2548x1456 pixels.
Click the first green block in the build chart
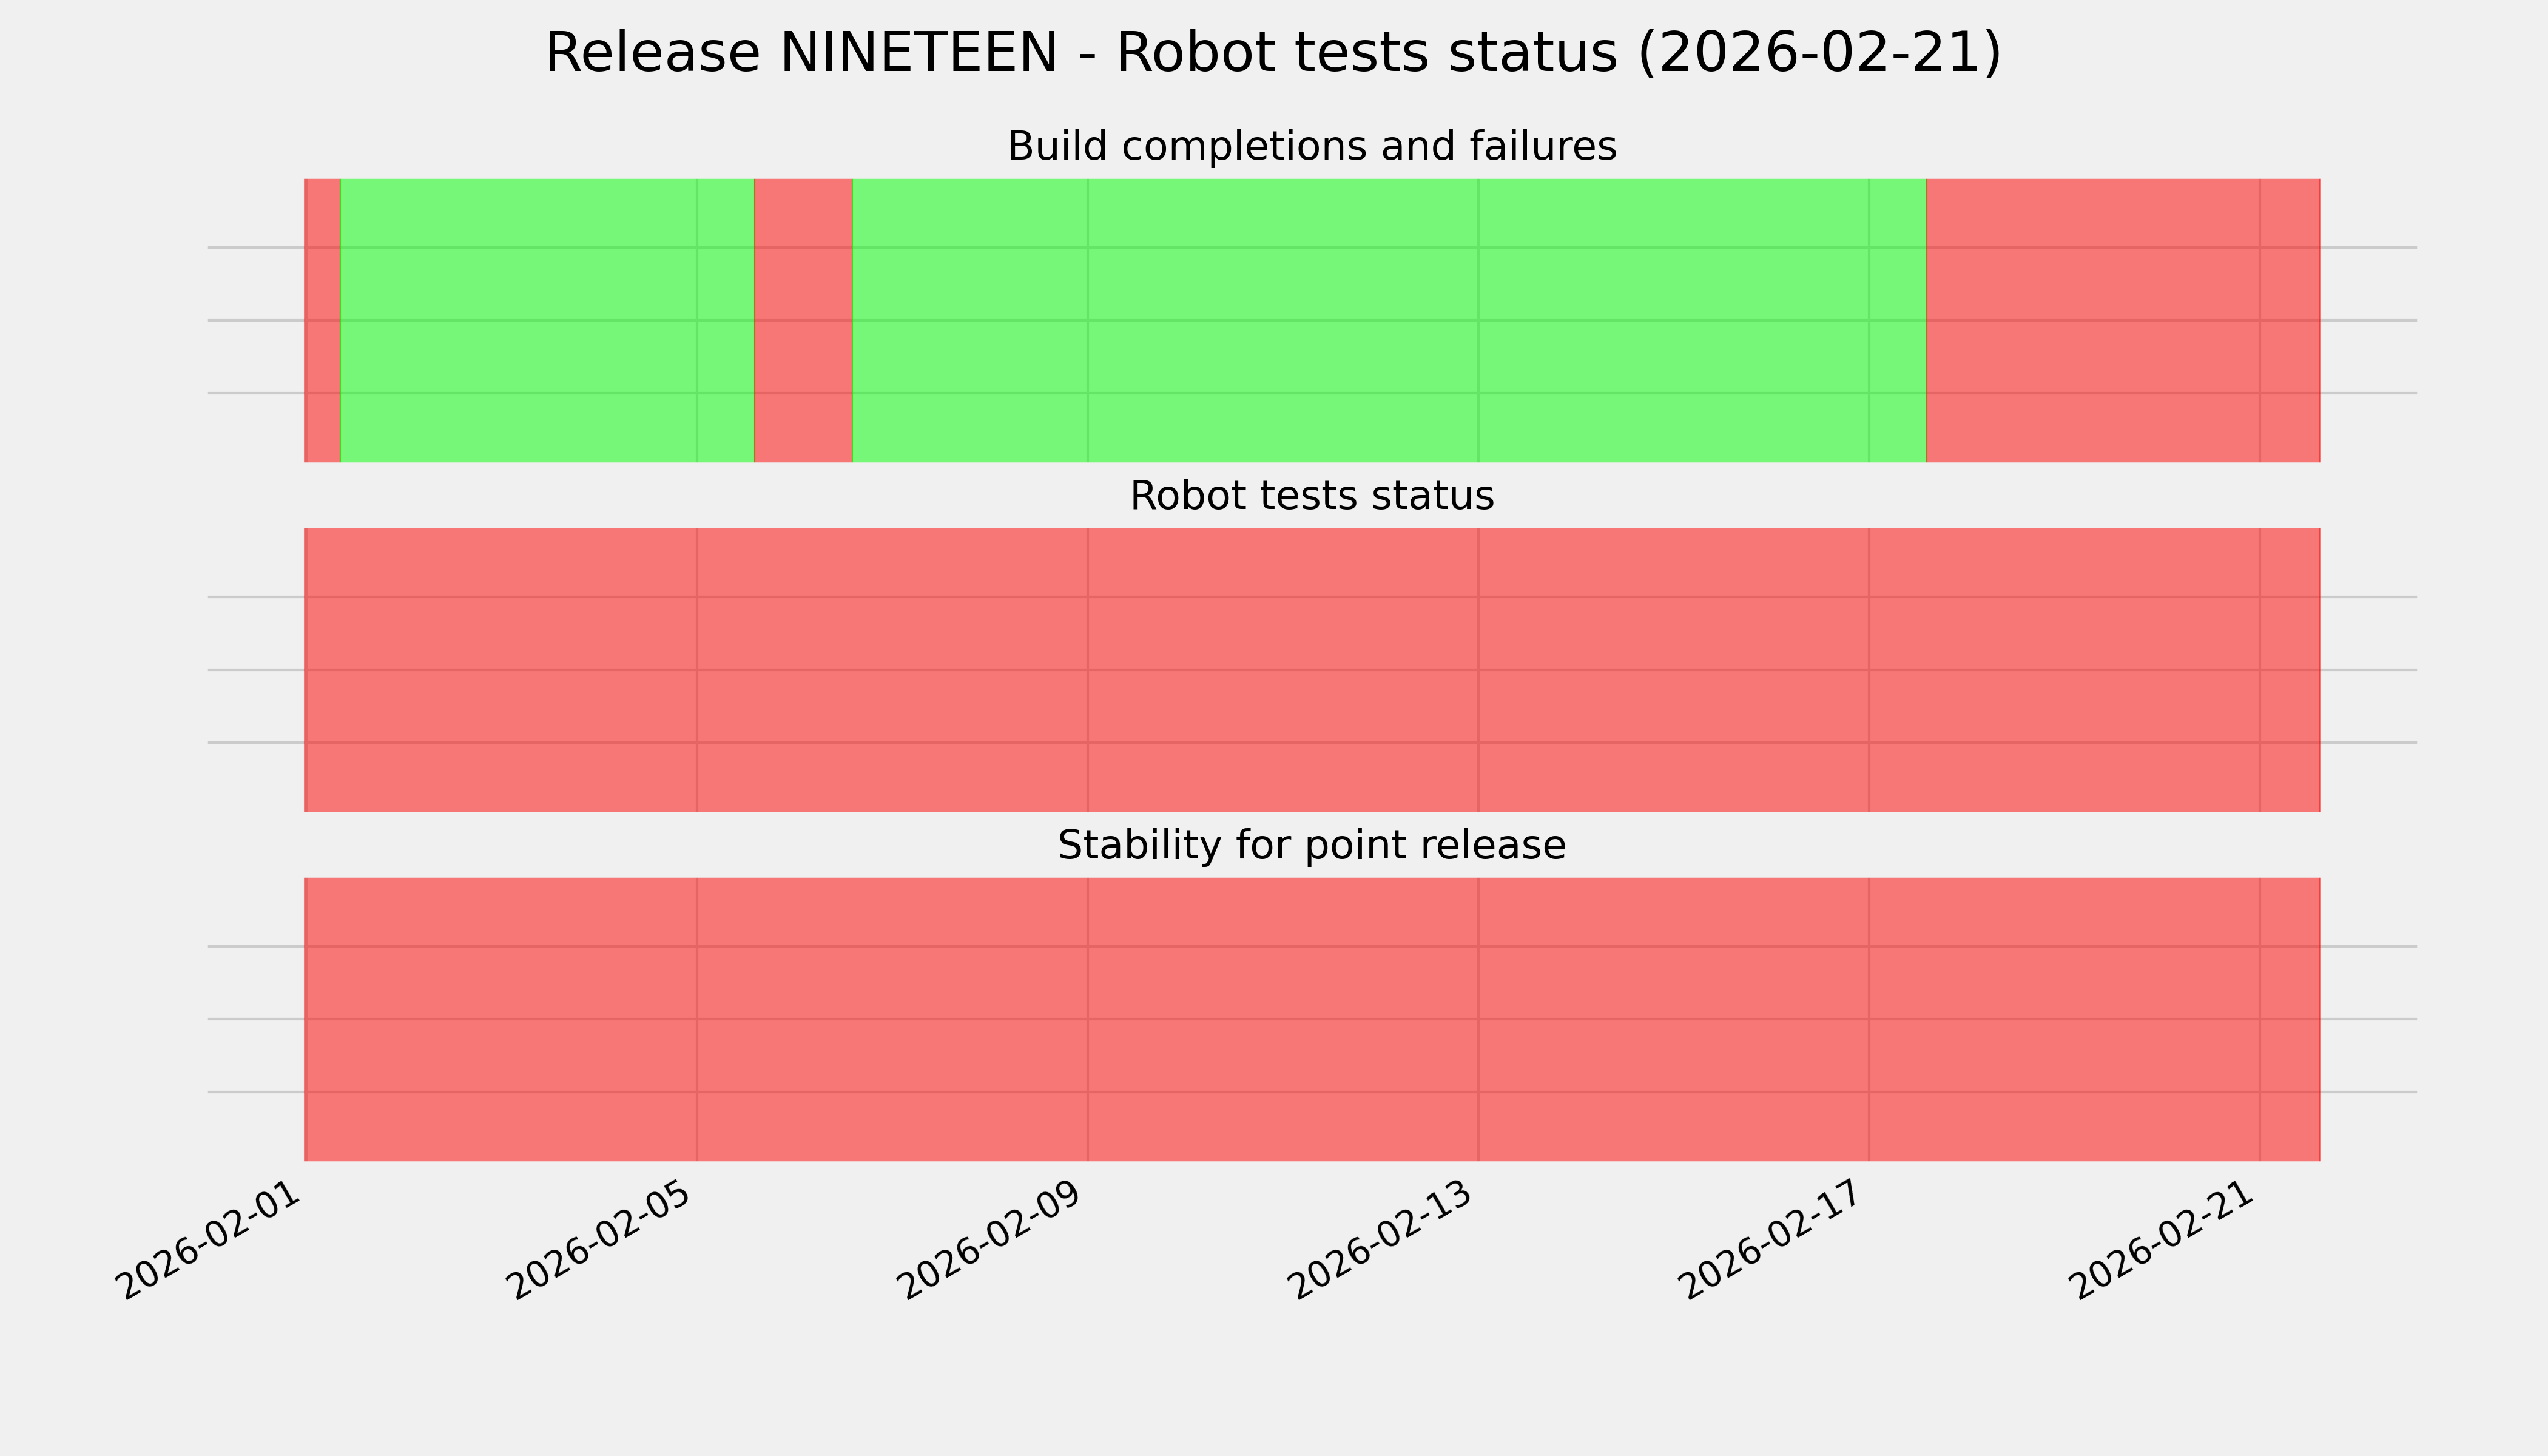click(x=520, y=320)
